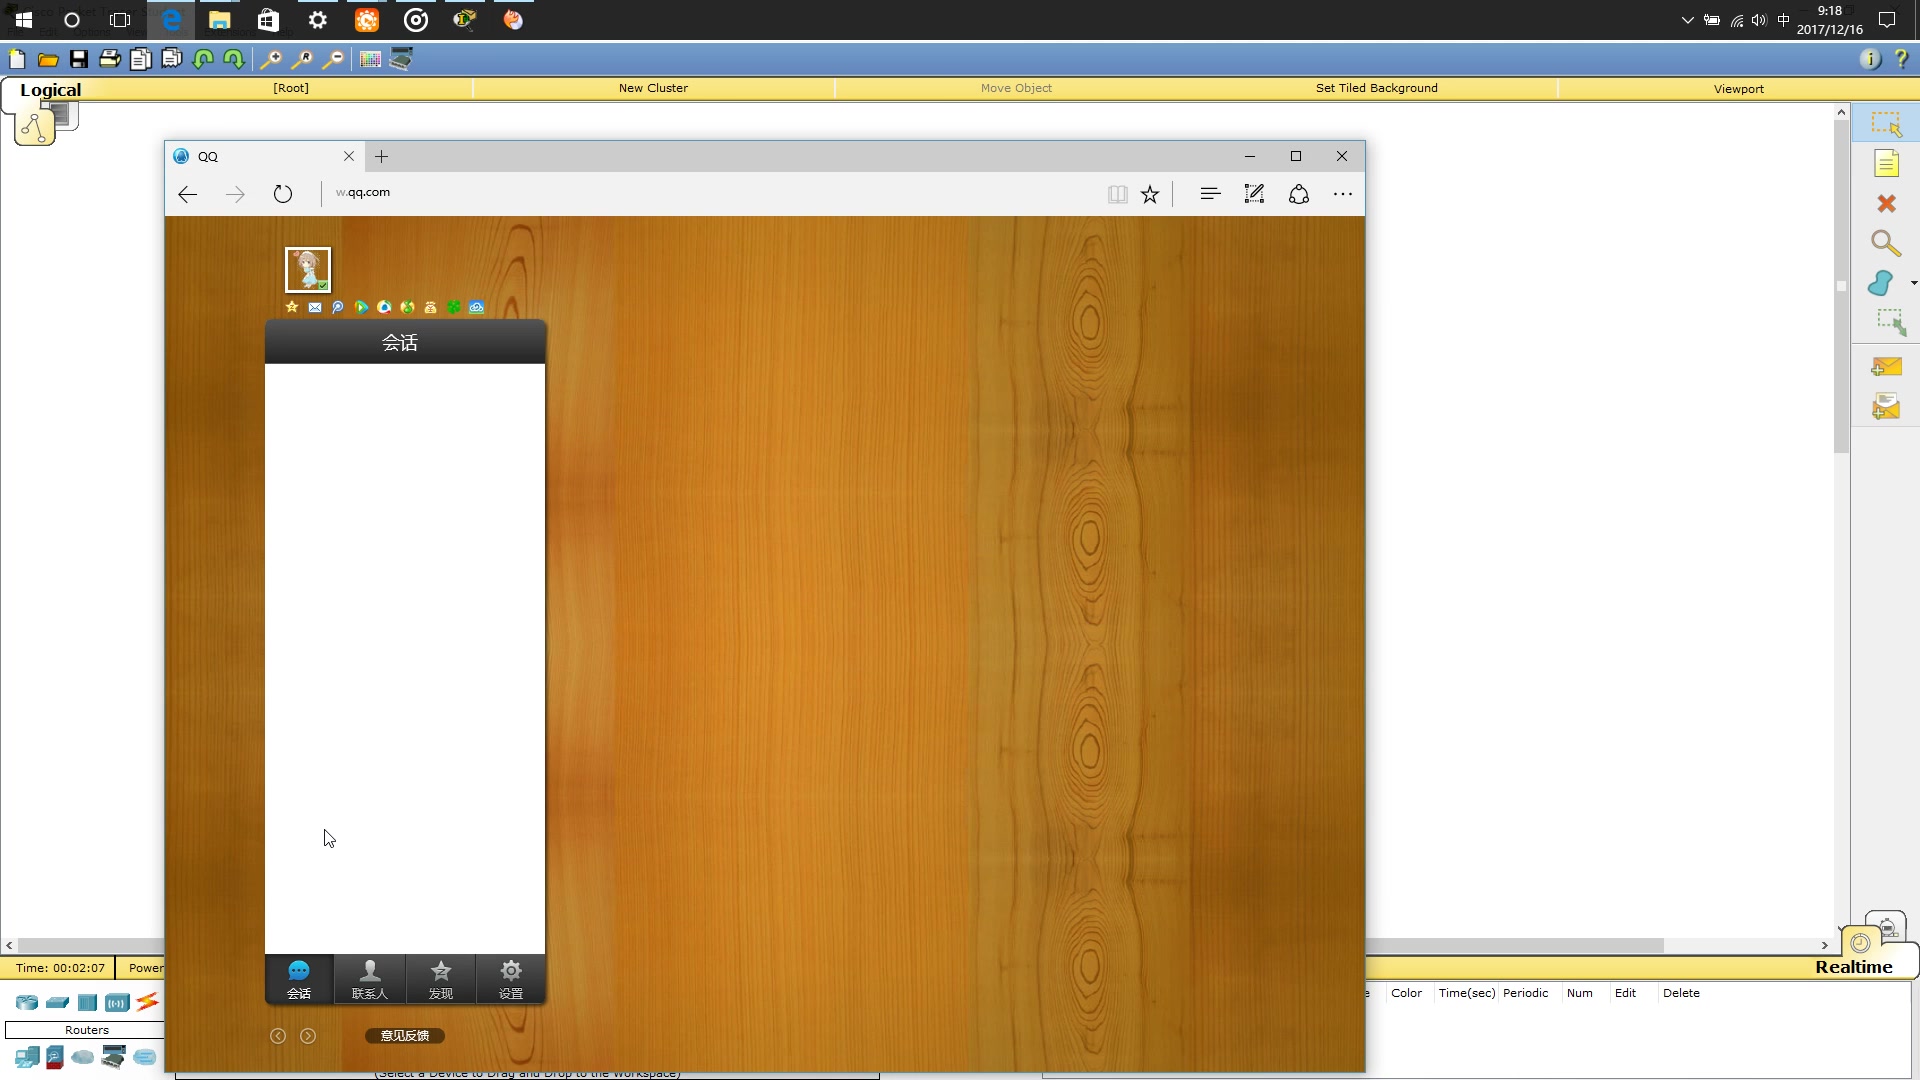Viewport: 1920px width, 1080px height.
Task: Click the QQ 会话 (Conversations) tab icon
Action: tap(299, 978)
